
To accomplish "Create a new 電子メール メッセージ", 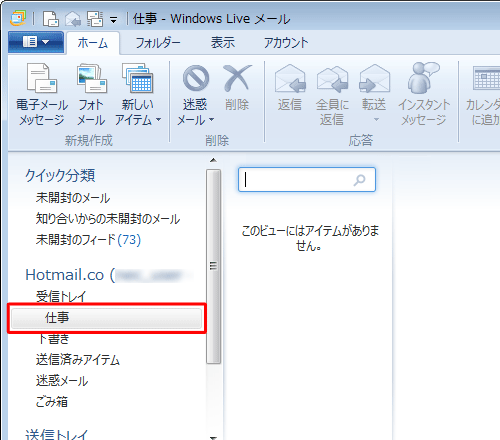I will tap(42, 95).
